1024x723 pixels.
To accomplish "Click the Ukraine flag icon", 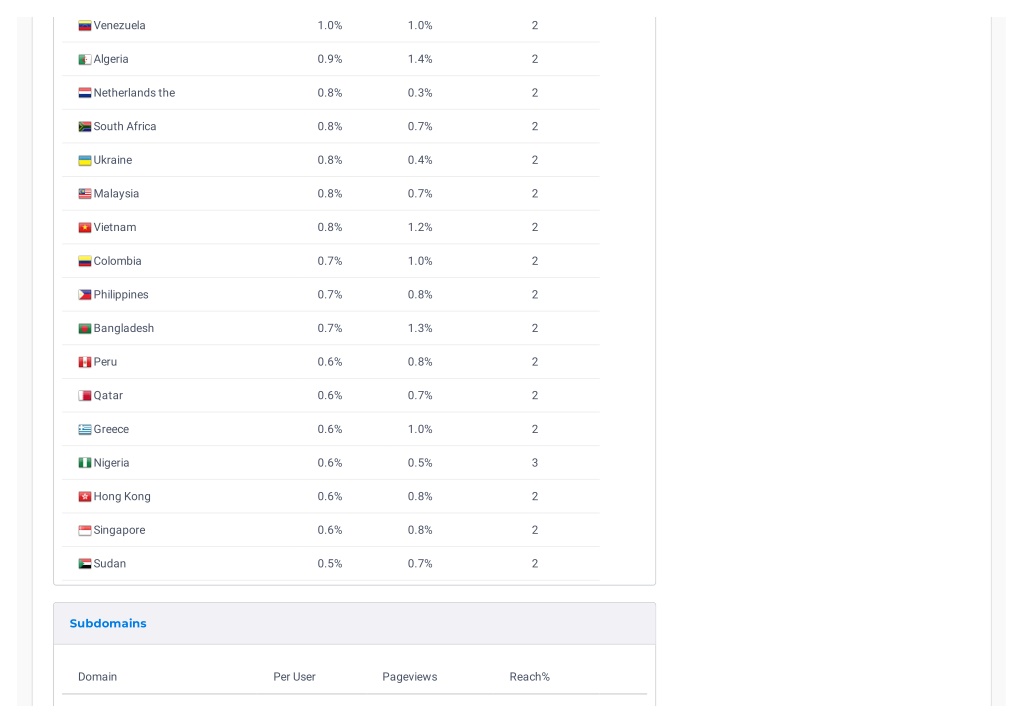I will tap(85, 161).
